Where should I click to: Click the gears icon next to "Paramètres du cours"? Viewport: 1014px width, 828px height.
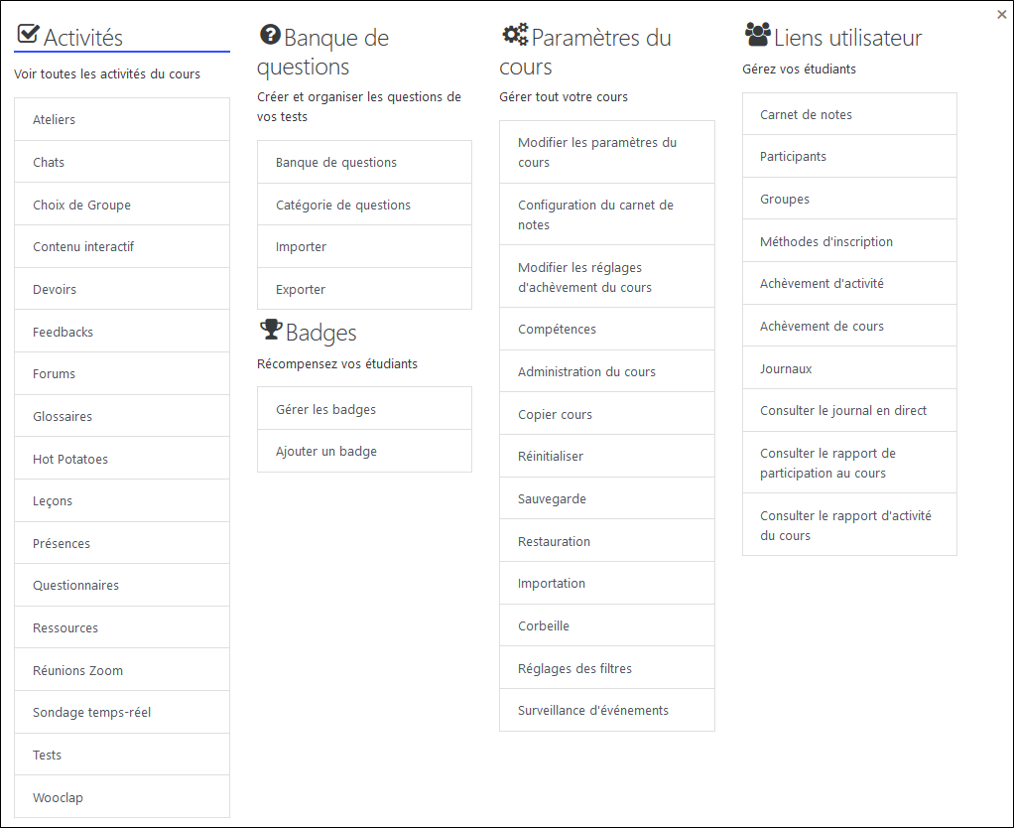pos(514,33)
